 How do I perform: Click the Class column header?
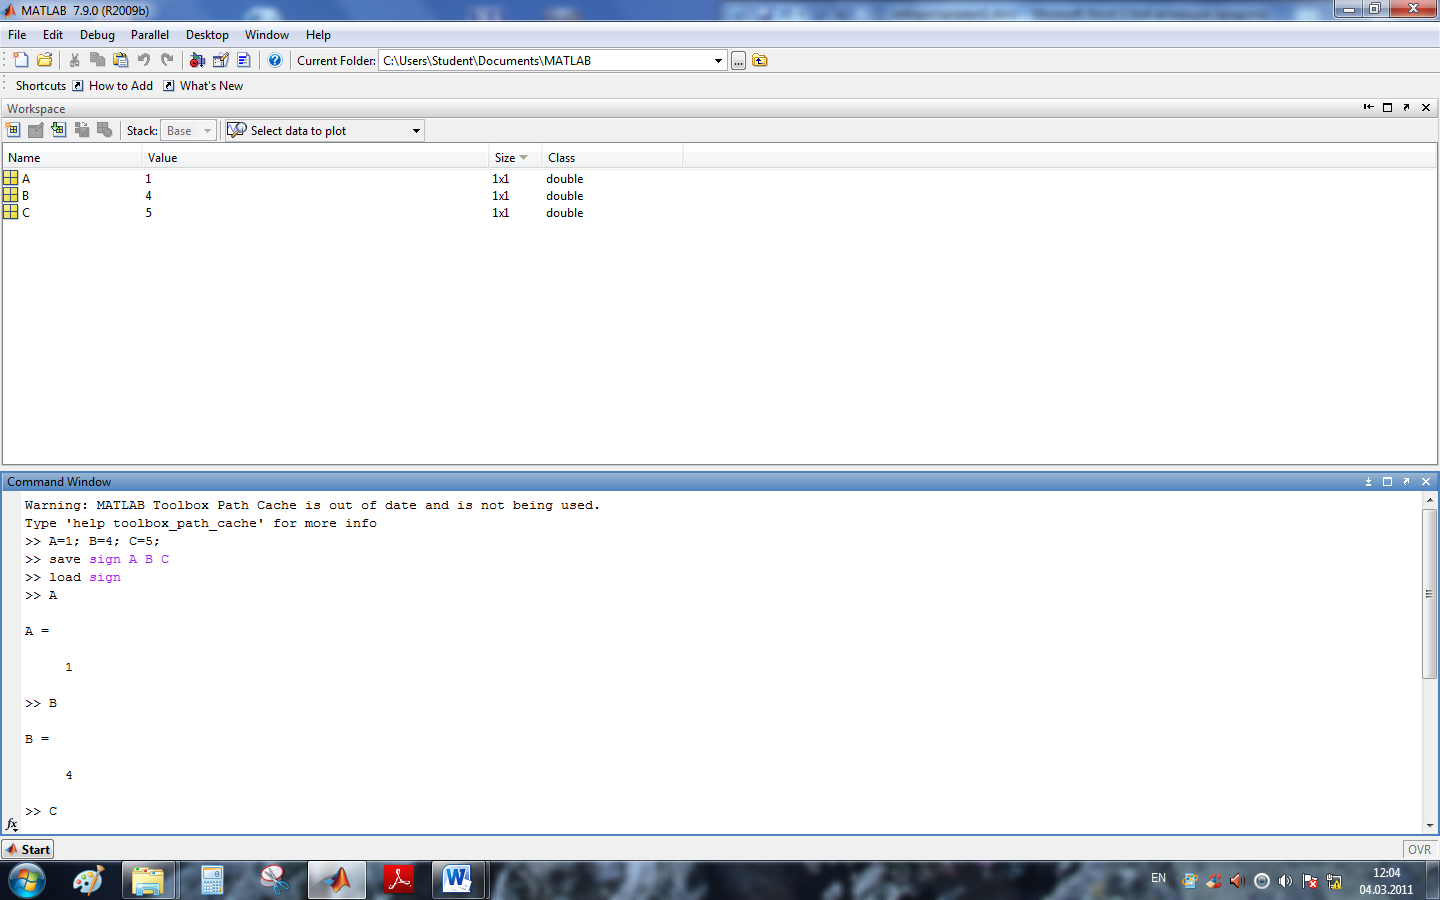tap(612, 158)
